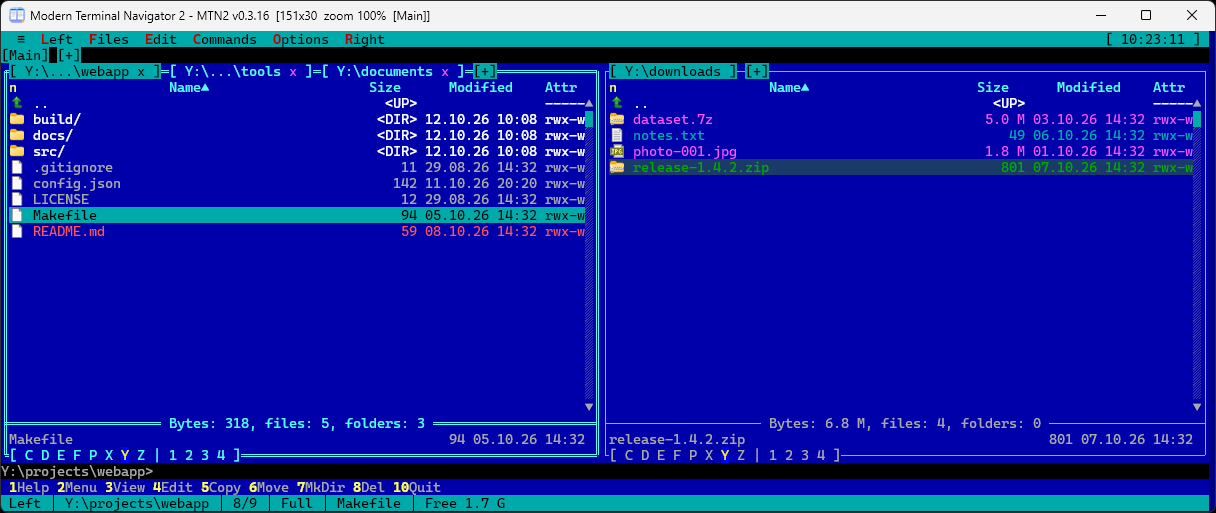
Task: Switch right panel to drive X
Action: pos(709,455)
